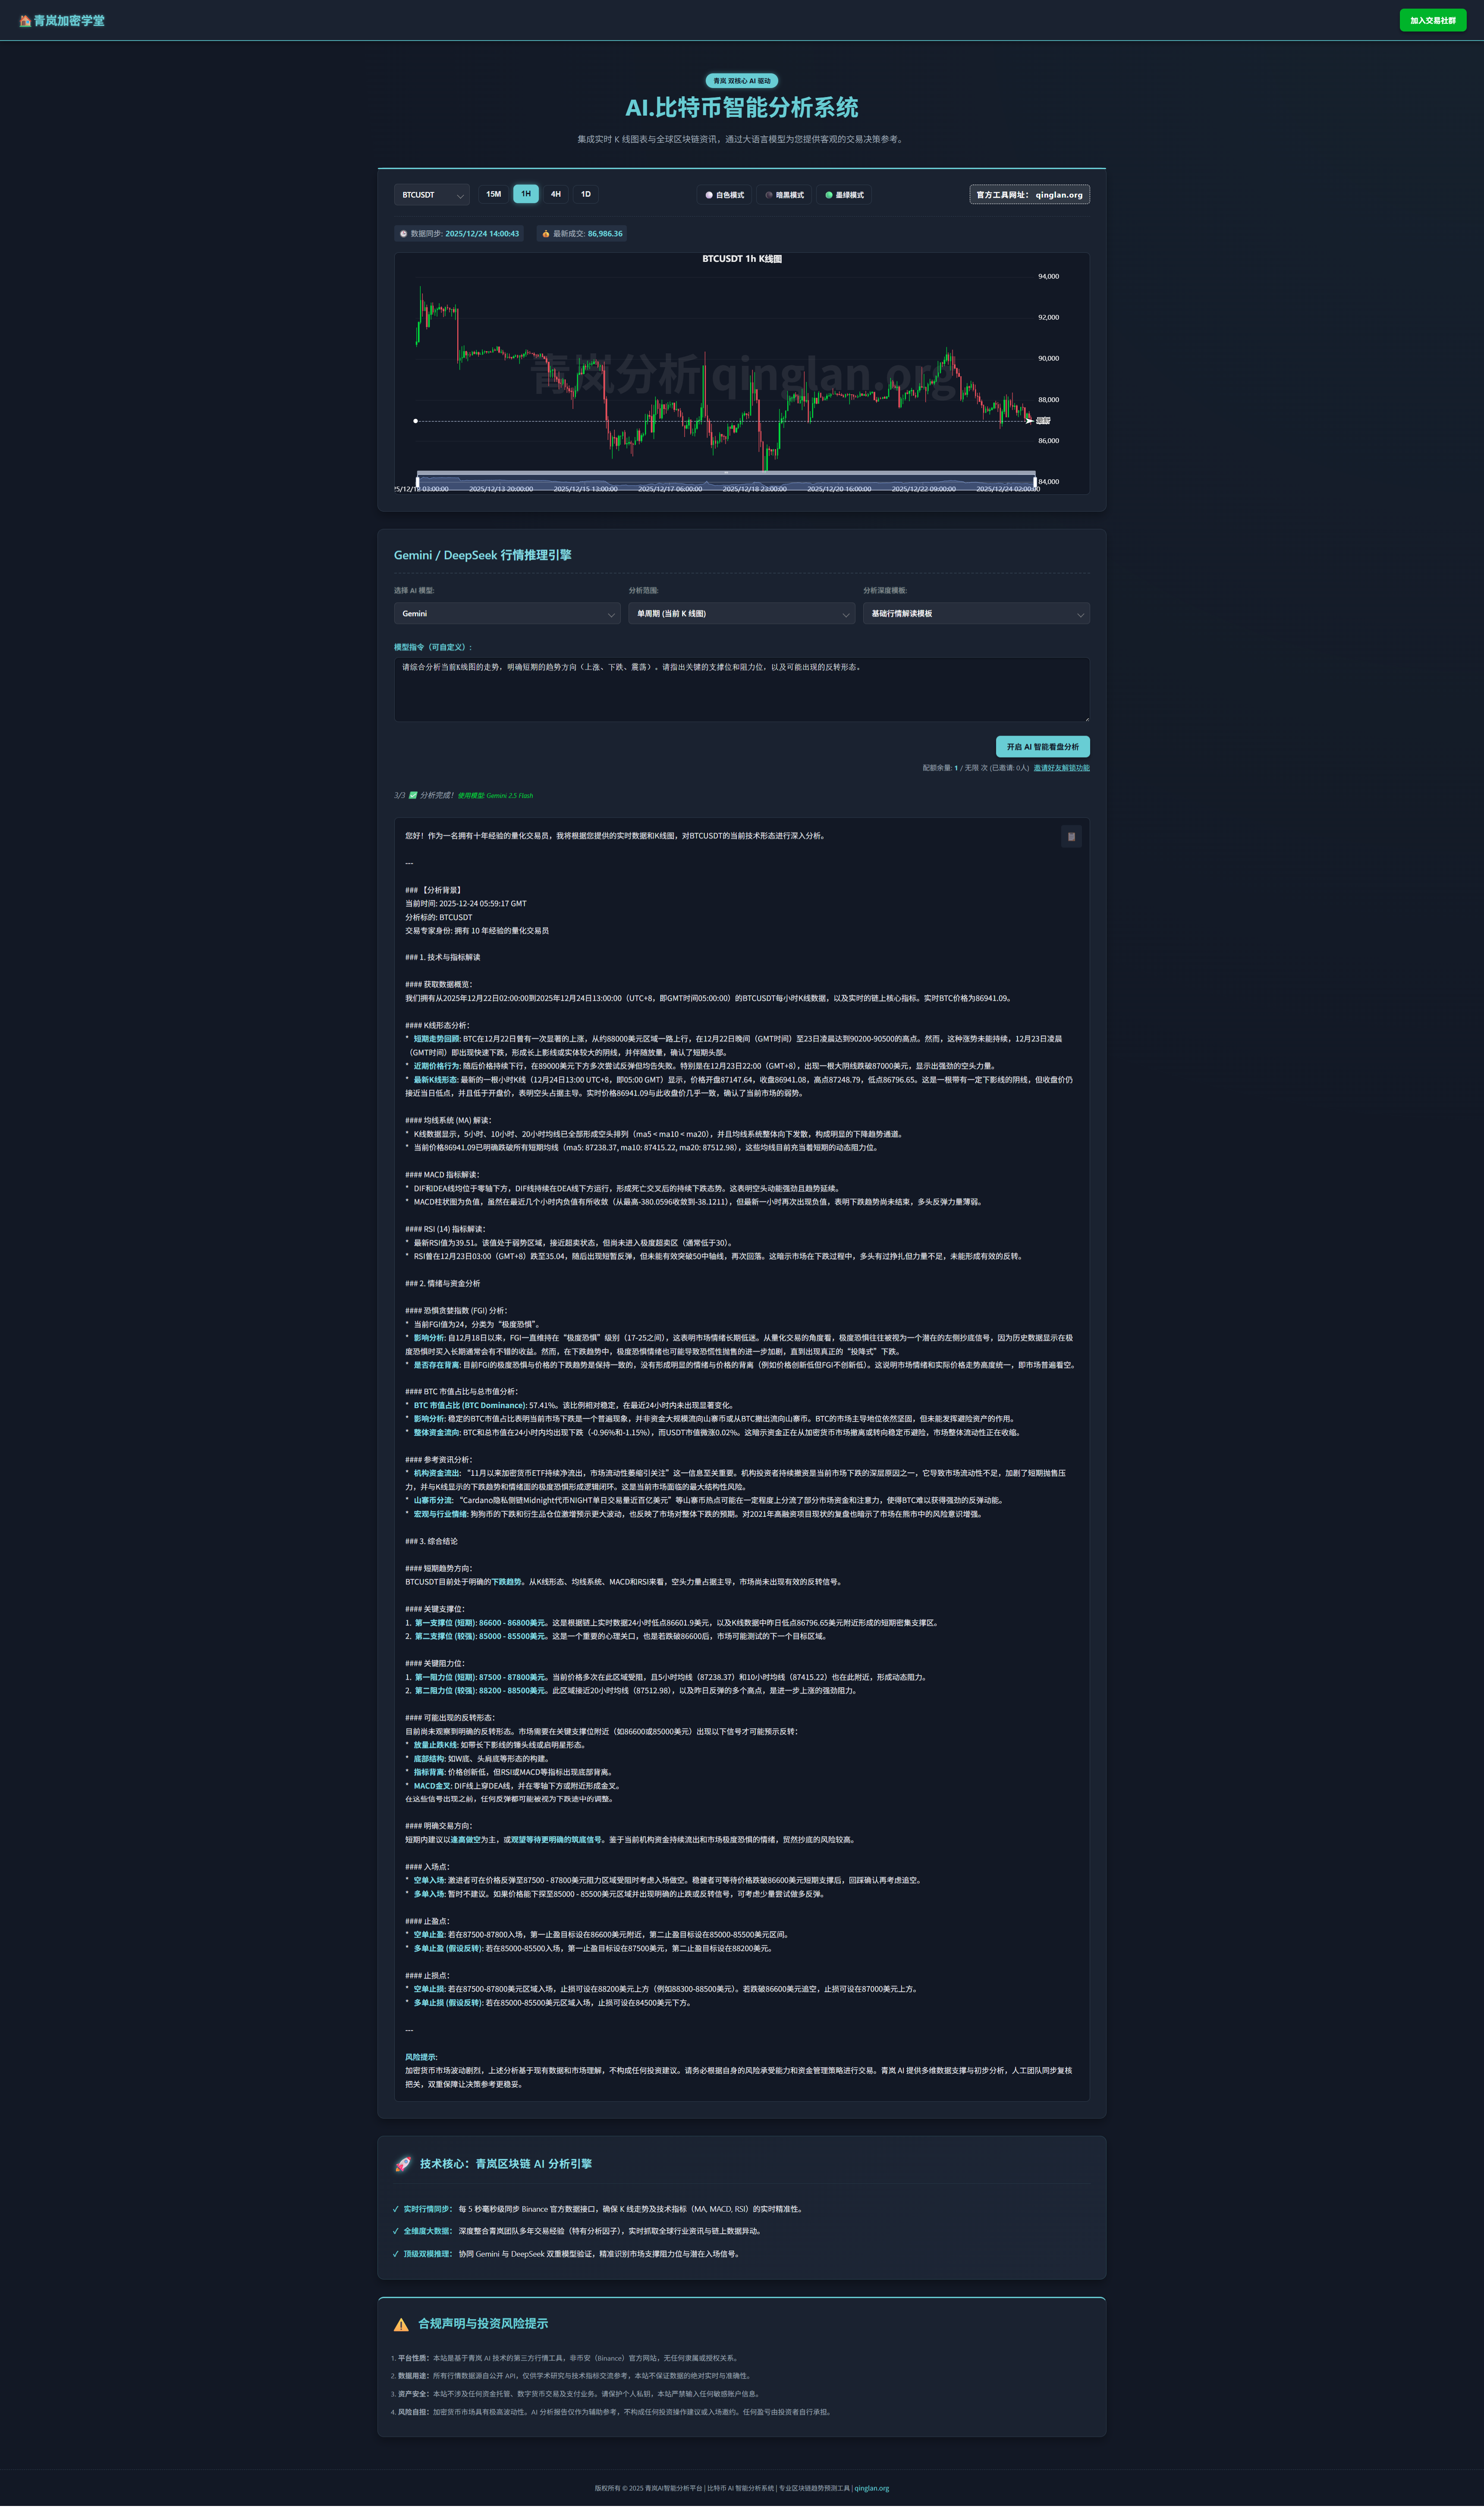Click the clipboard copy icon on analysis report

click(x=1071, y=837)
